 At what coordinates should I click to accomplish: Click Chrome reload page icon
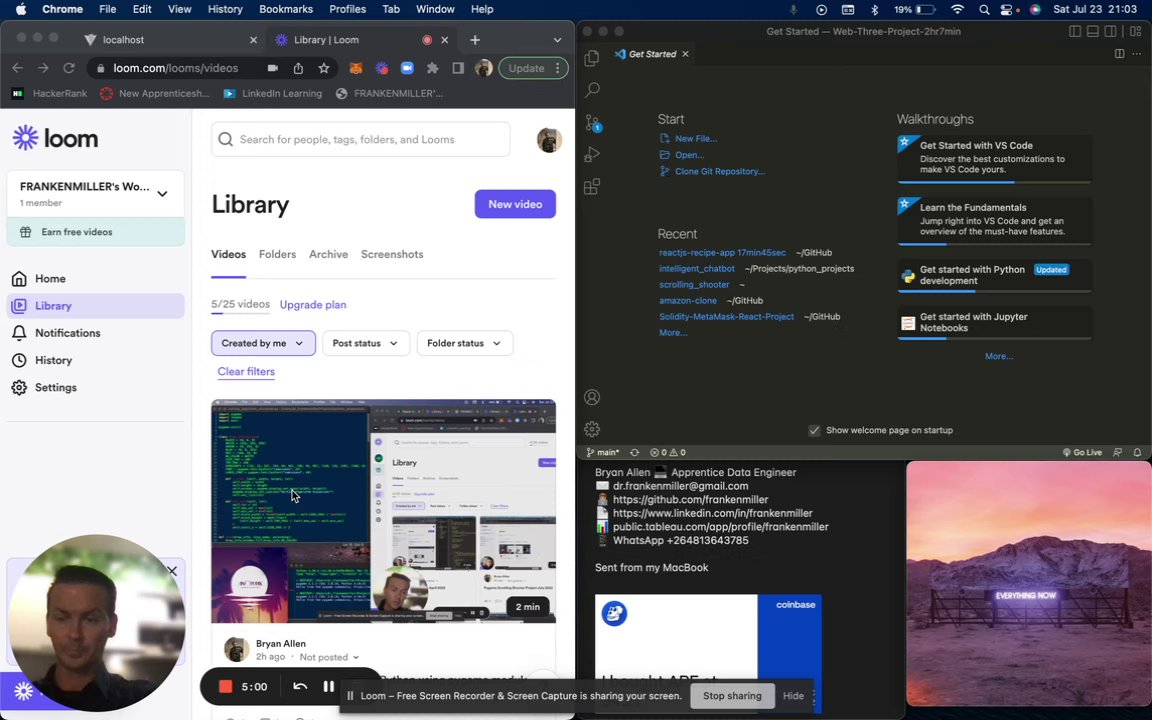point(68,68)
